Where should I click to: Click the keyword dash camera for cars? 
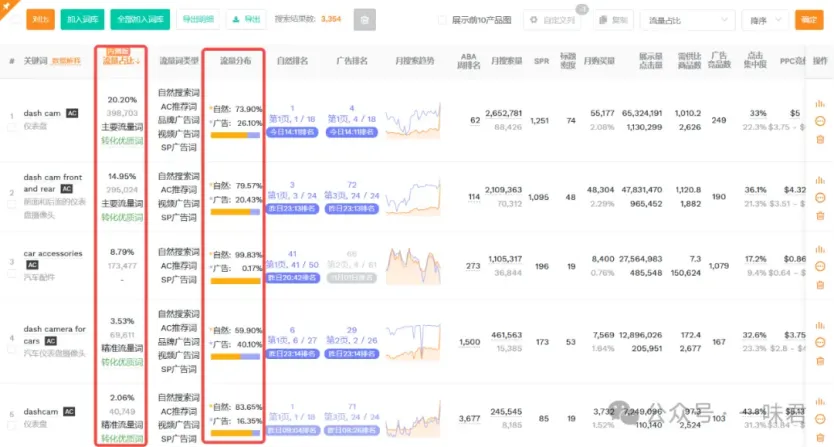coord(54,335)
